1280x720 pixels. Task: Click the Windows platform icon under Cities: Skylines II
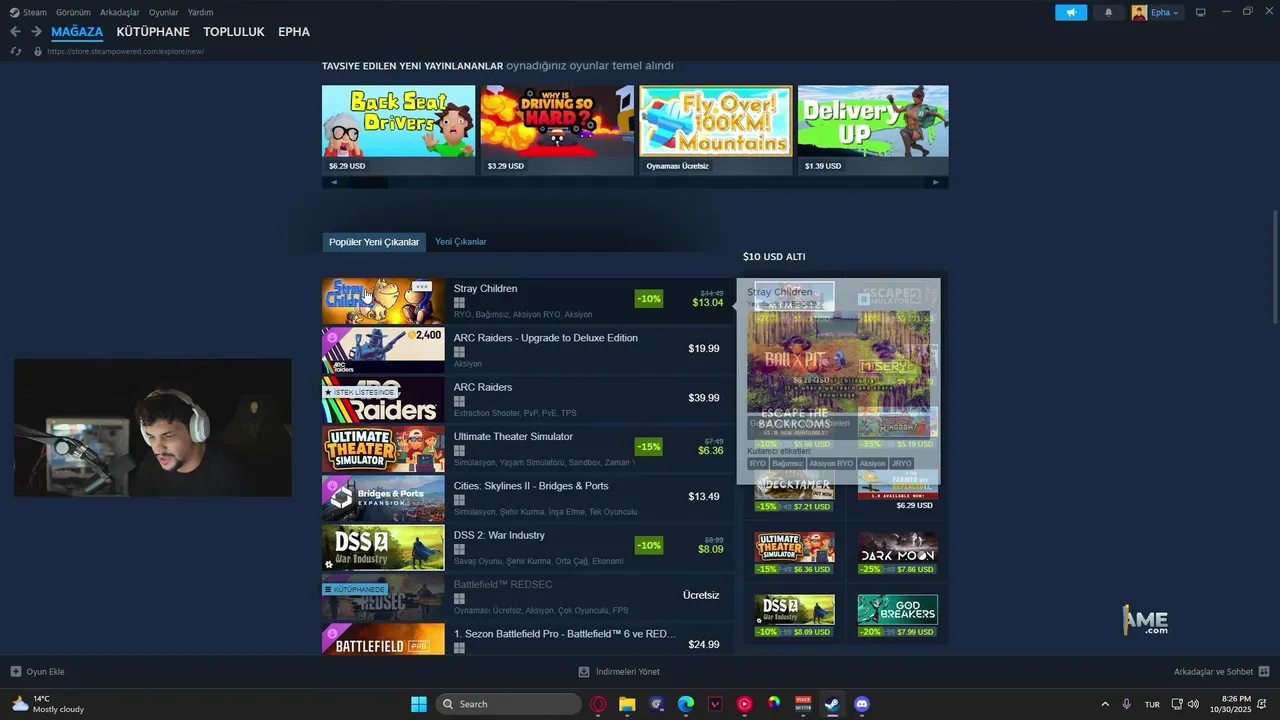point(459,499)
